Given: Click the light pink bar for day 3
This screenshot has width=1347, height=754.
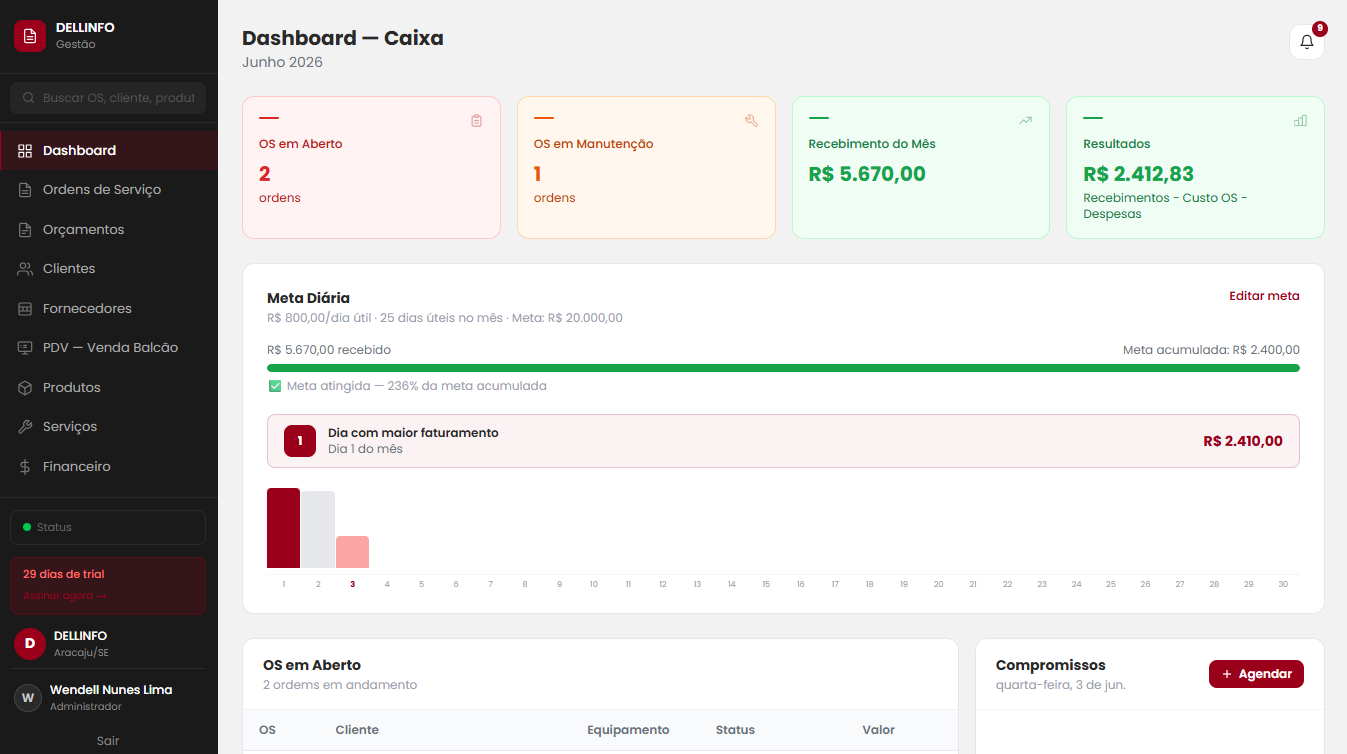Looking at the screenshot, I should [352, 552].
